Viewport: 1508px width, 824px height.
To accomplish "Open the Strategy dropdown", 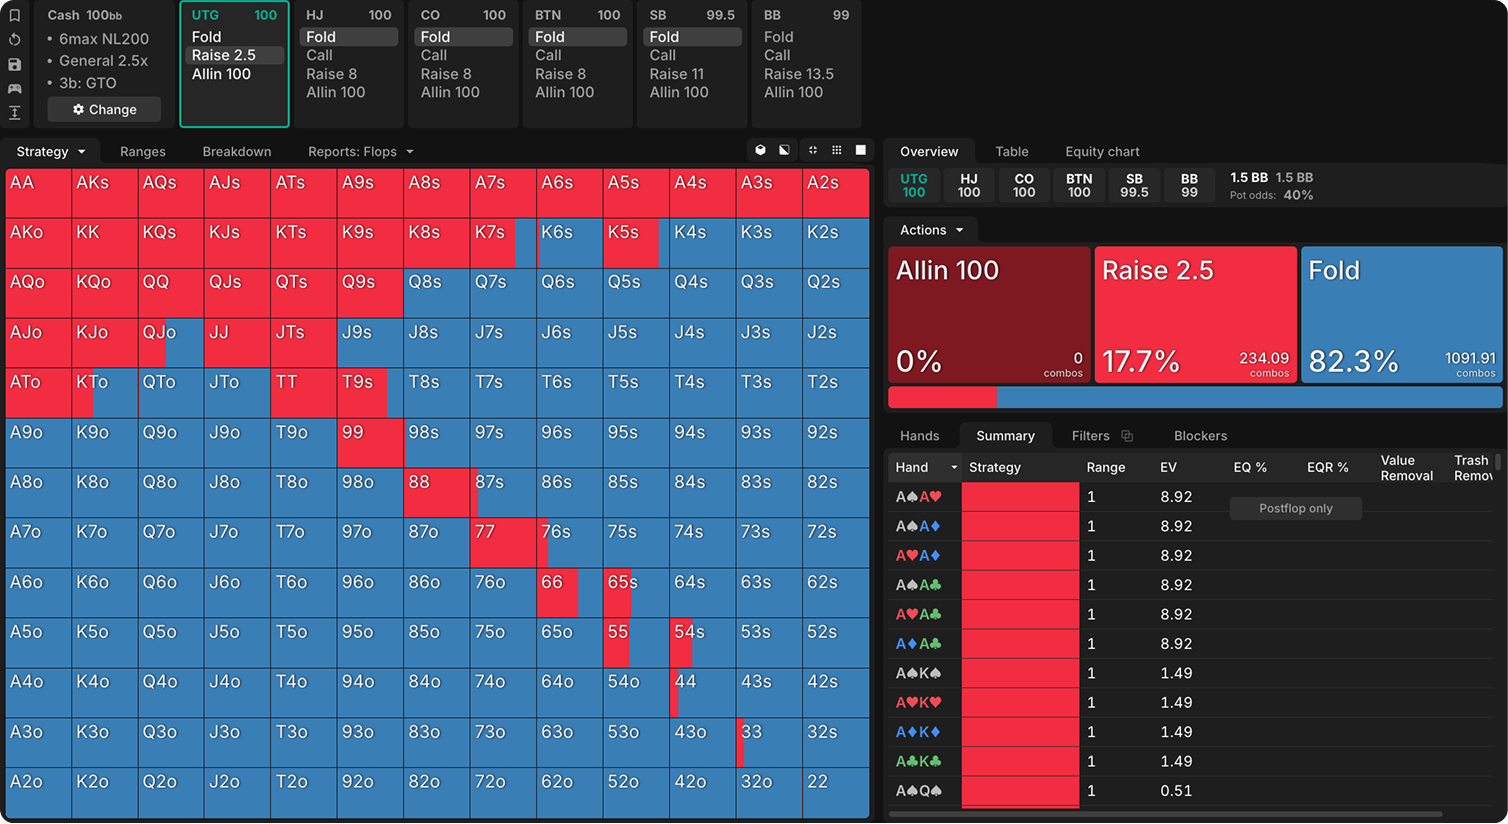I will (51, 152).
